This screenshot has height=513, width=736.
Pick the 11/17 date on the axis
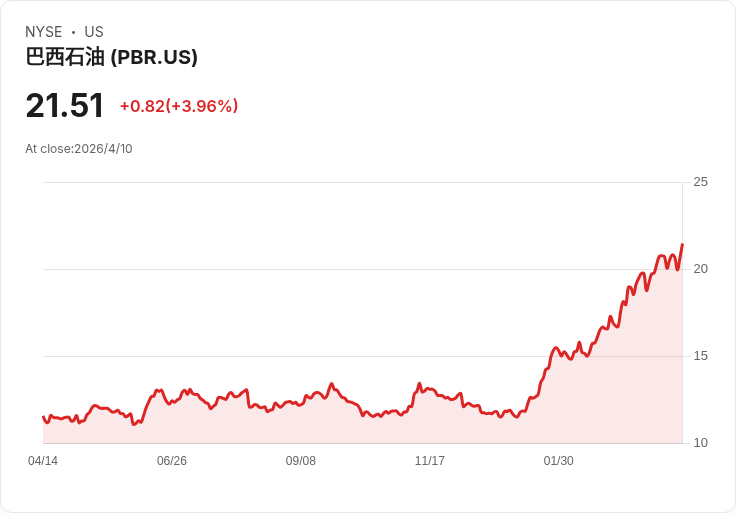[430, 461]
